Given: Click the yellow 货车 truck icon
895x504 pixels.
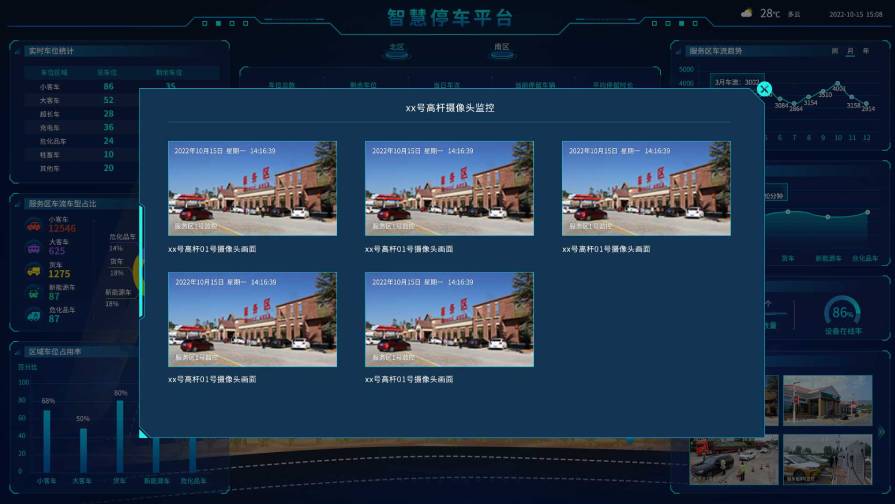Looking at the screenshot, I should click(x=34, y=271).
